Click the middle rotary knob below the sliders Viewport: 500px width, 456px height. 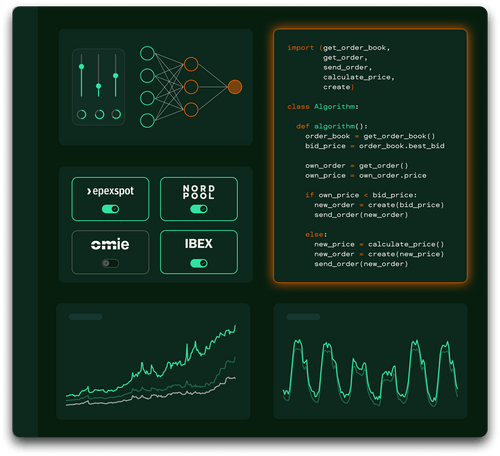tap(99, 114)
